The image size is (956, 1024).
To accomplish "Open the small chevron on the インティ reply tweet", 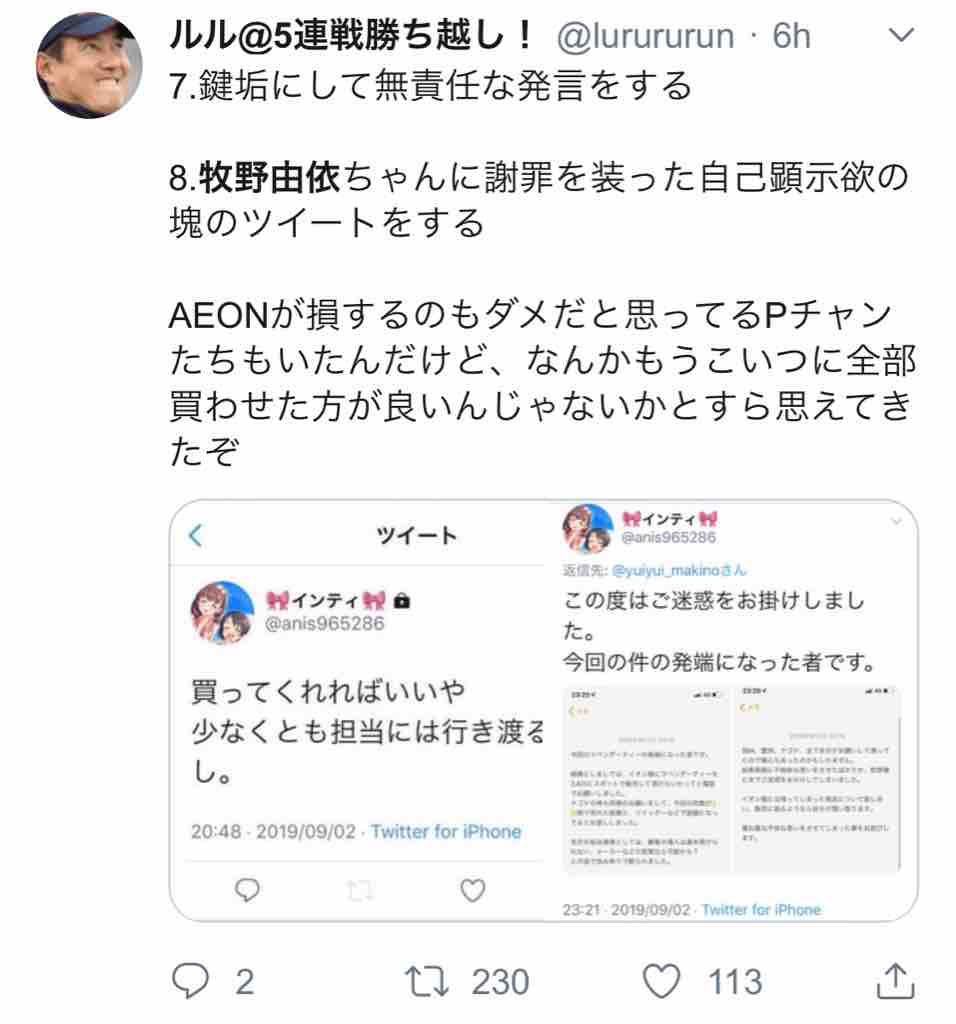I will coord(897,520).
